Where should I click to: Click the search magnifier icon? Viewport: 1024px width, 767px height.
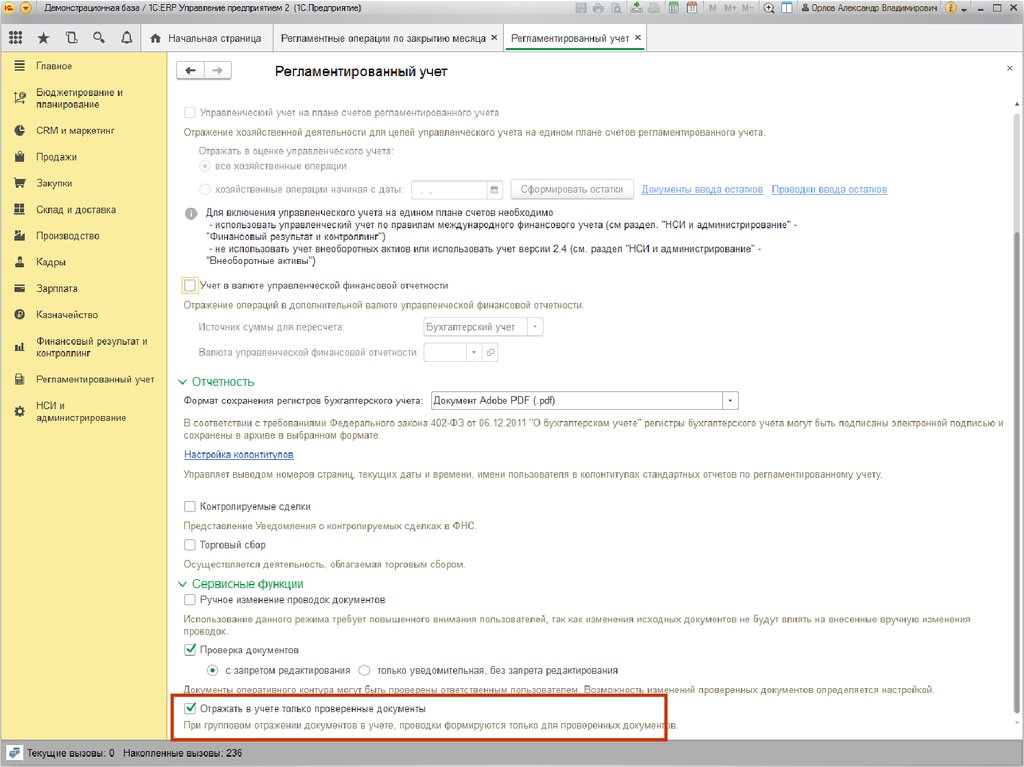[x=98, y=38]
